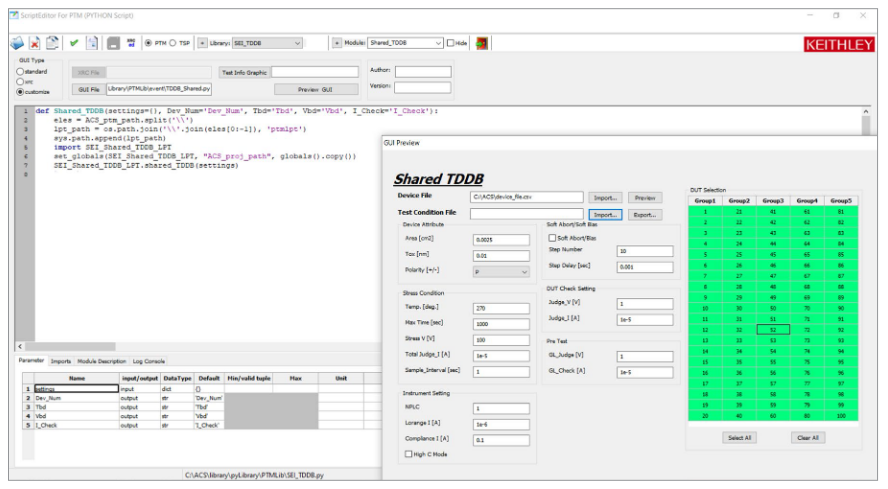Click the exit icon next to Hide
Screen dimensions: 888x489
coord(482,44)
